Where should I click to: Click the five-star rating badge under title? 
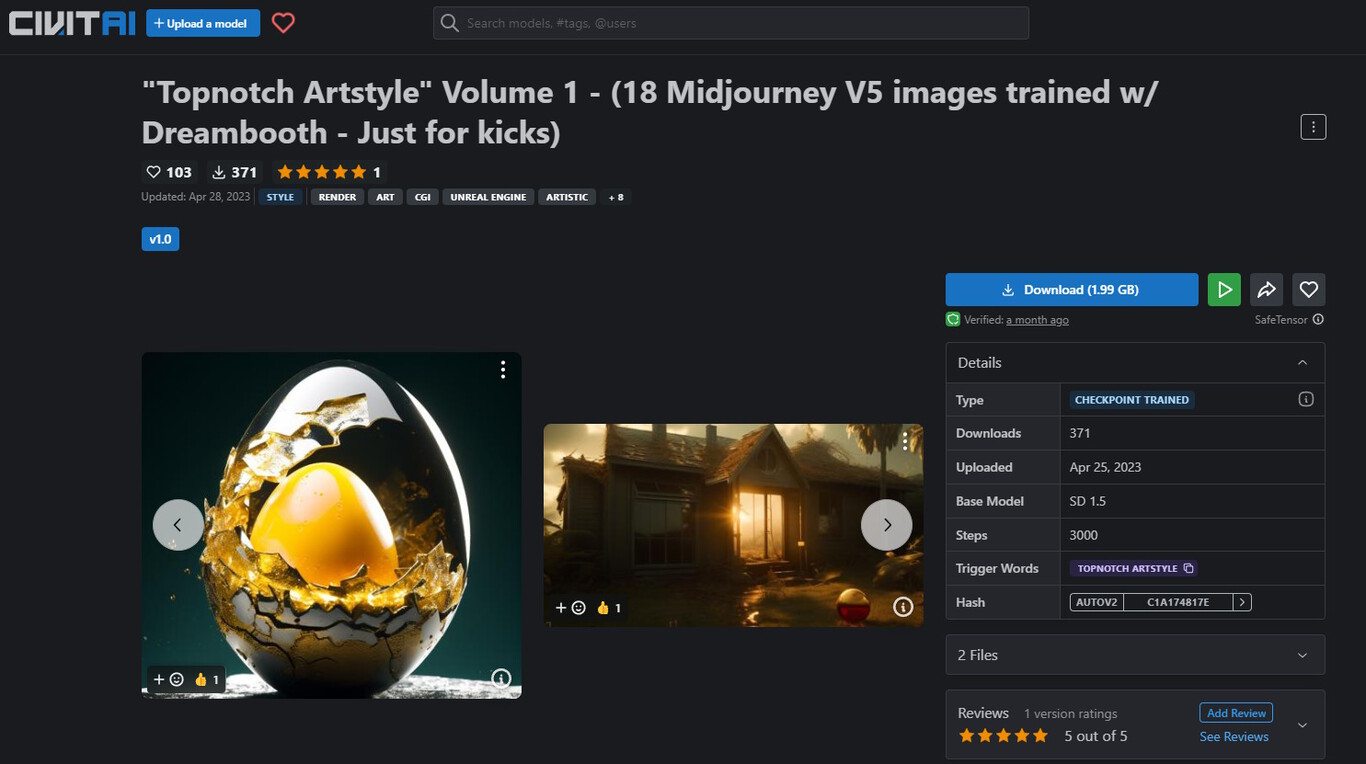(329, 172)
